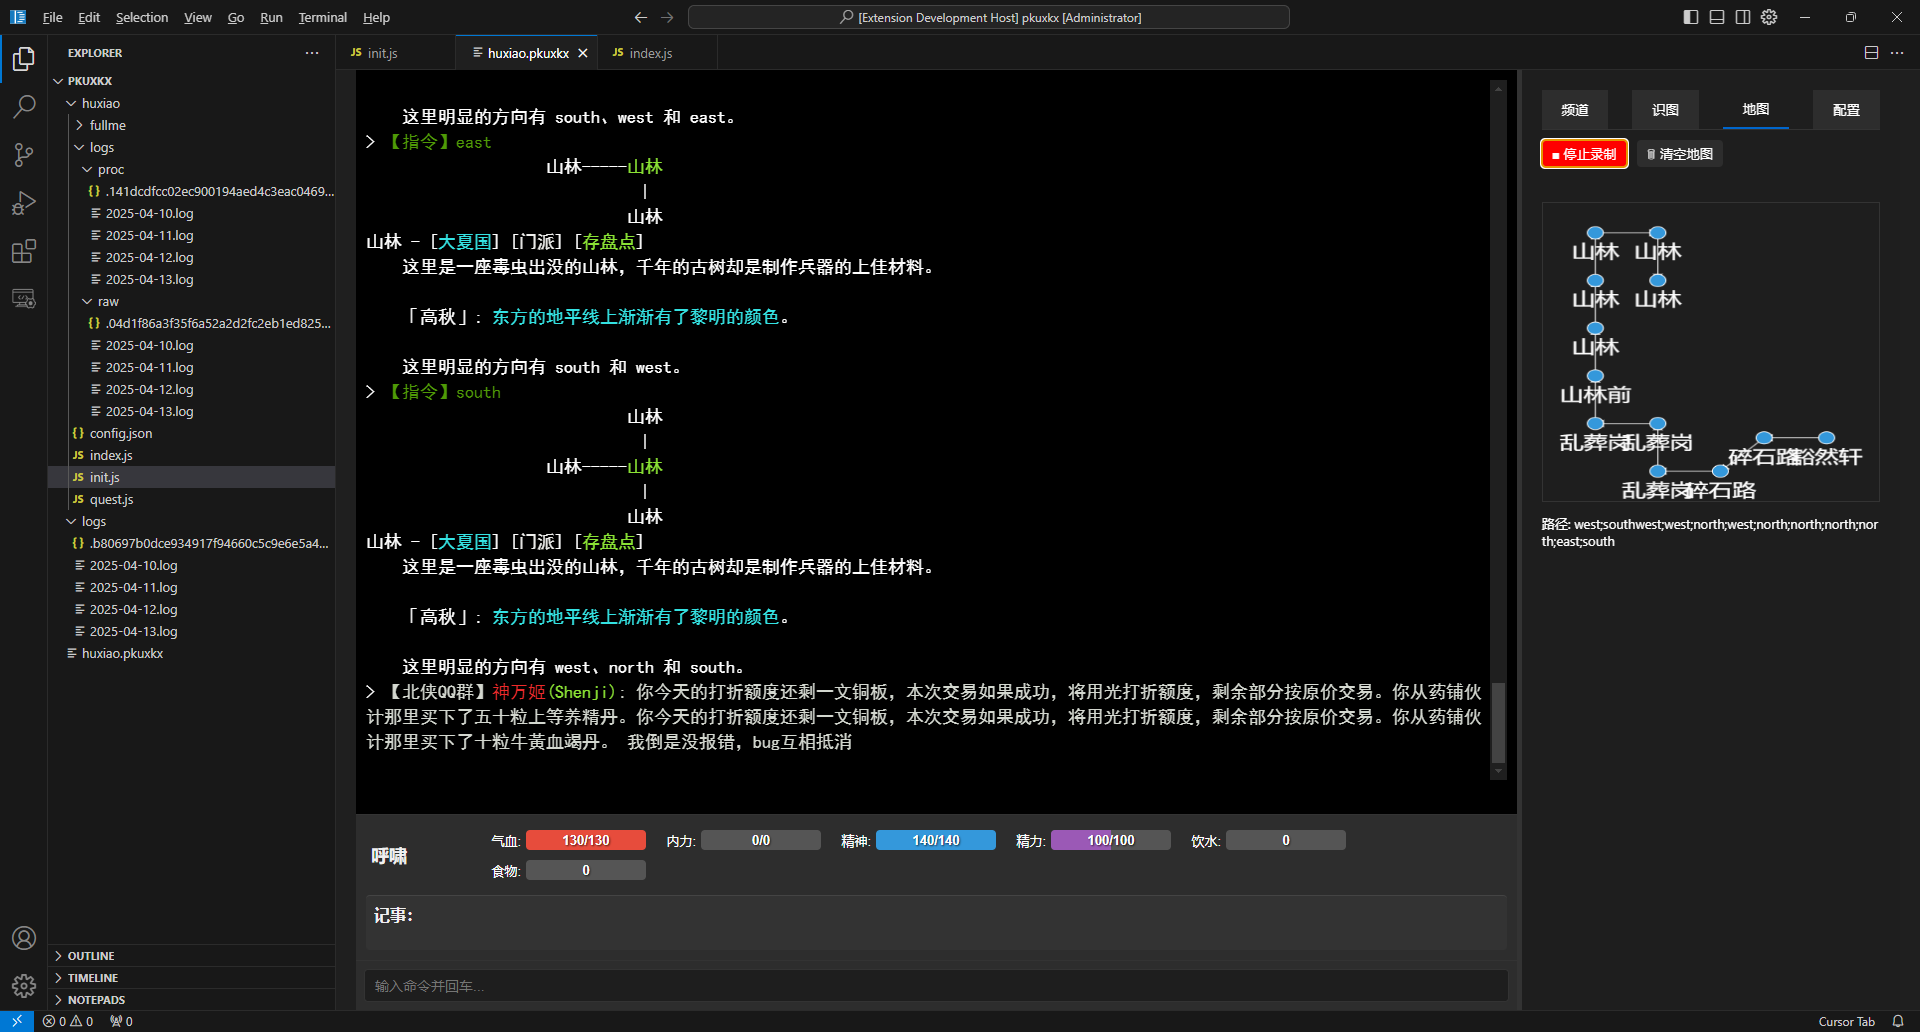The width and height of the screenshot is (1920, 1032).
Task: Open Run and Debug view
Action: coord(24,202)
